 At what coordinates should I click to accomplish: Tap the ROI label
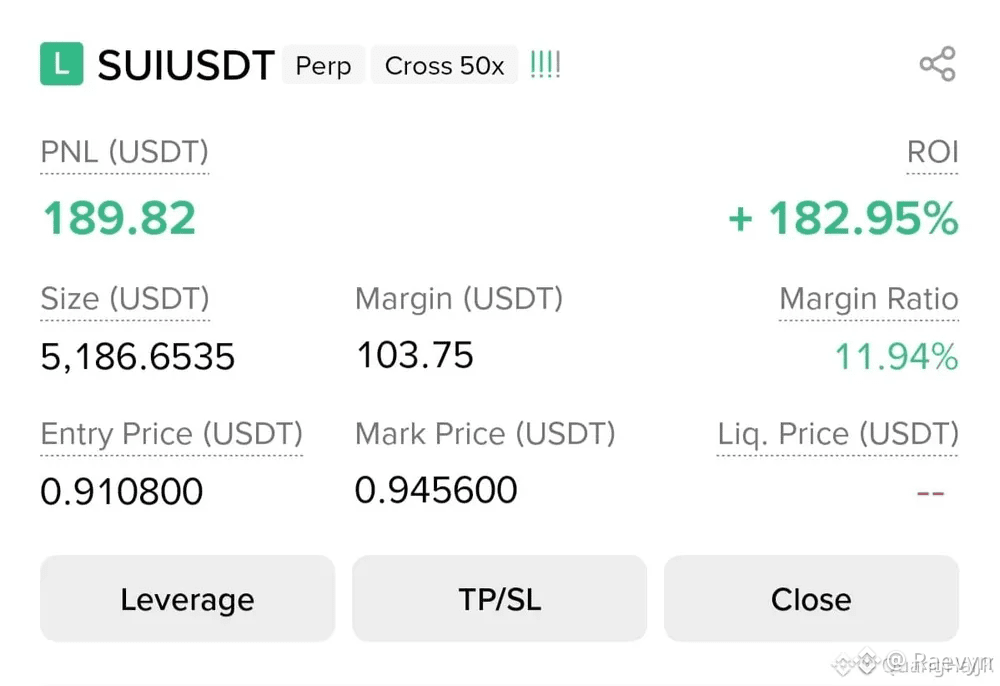tap(932, 152)
